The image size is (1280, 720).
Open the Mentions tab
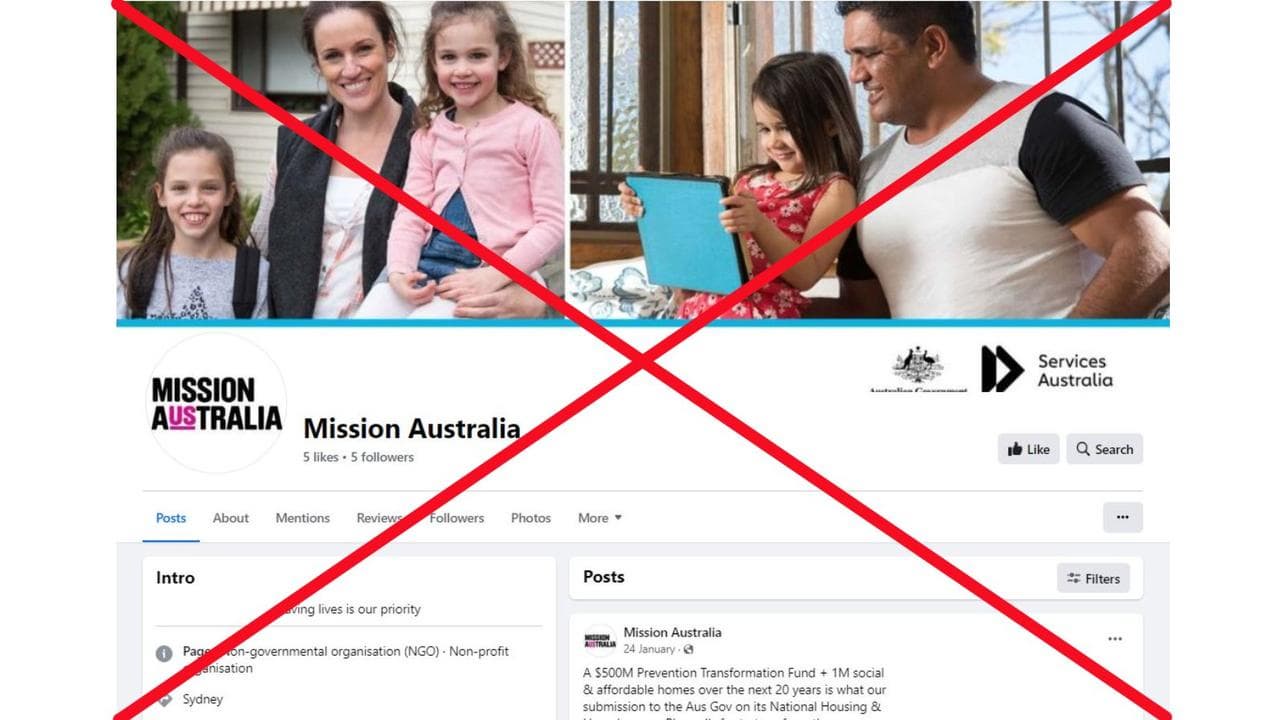(303, 518)
